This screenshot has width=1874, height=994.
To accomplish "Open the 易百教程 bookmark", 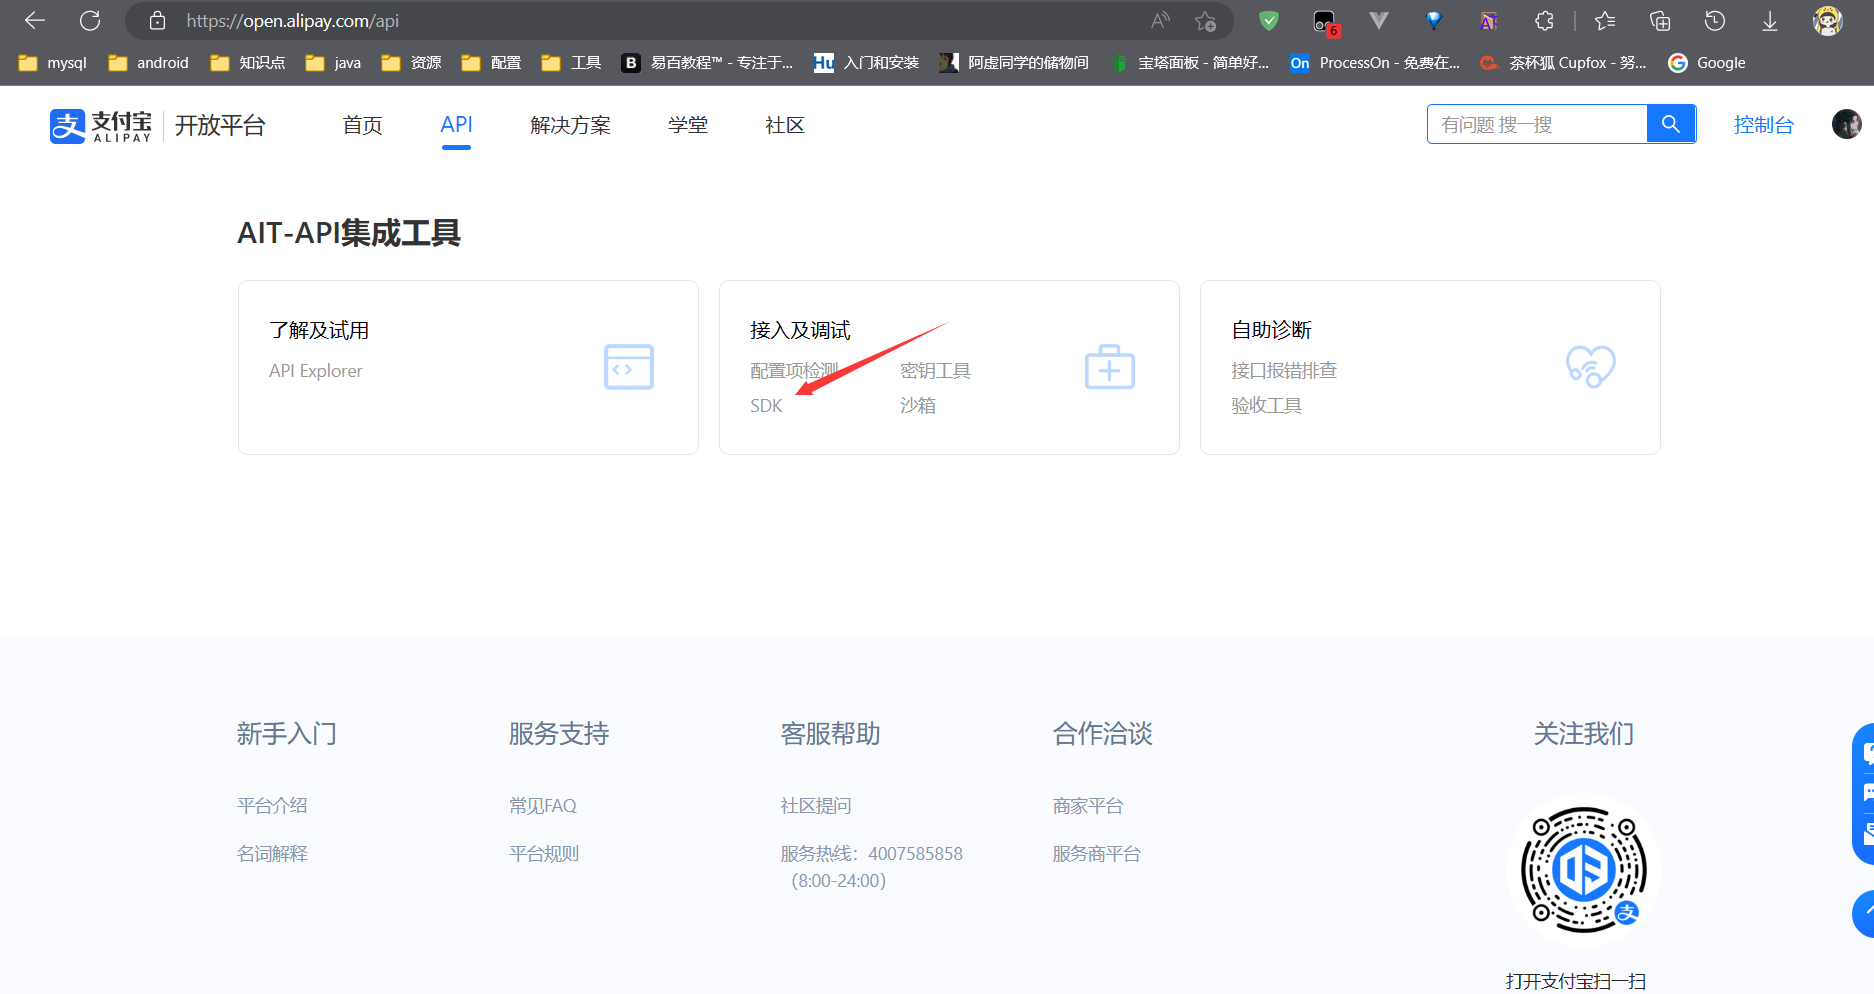I will (x=707, y=63).
